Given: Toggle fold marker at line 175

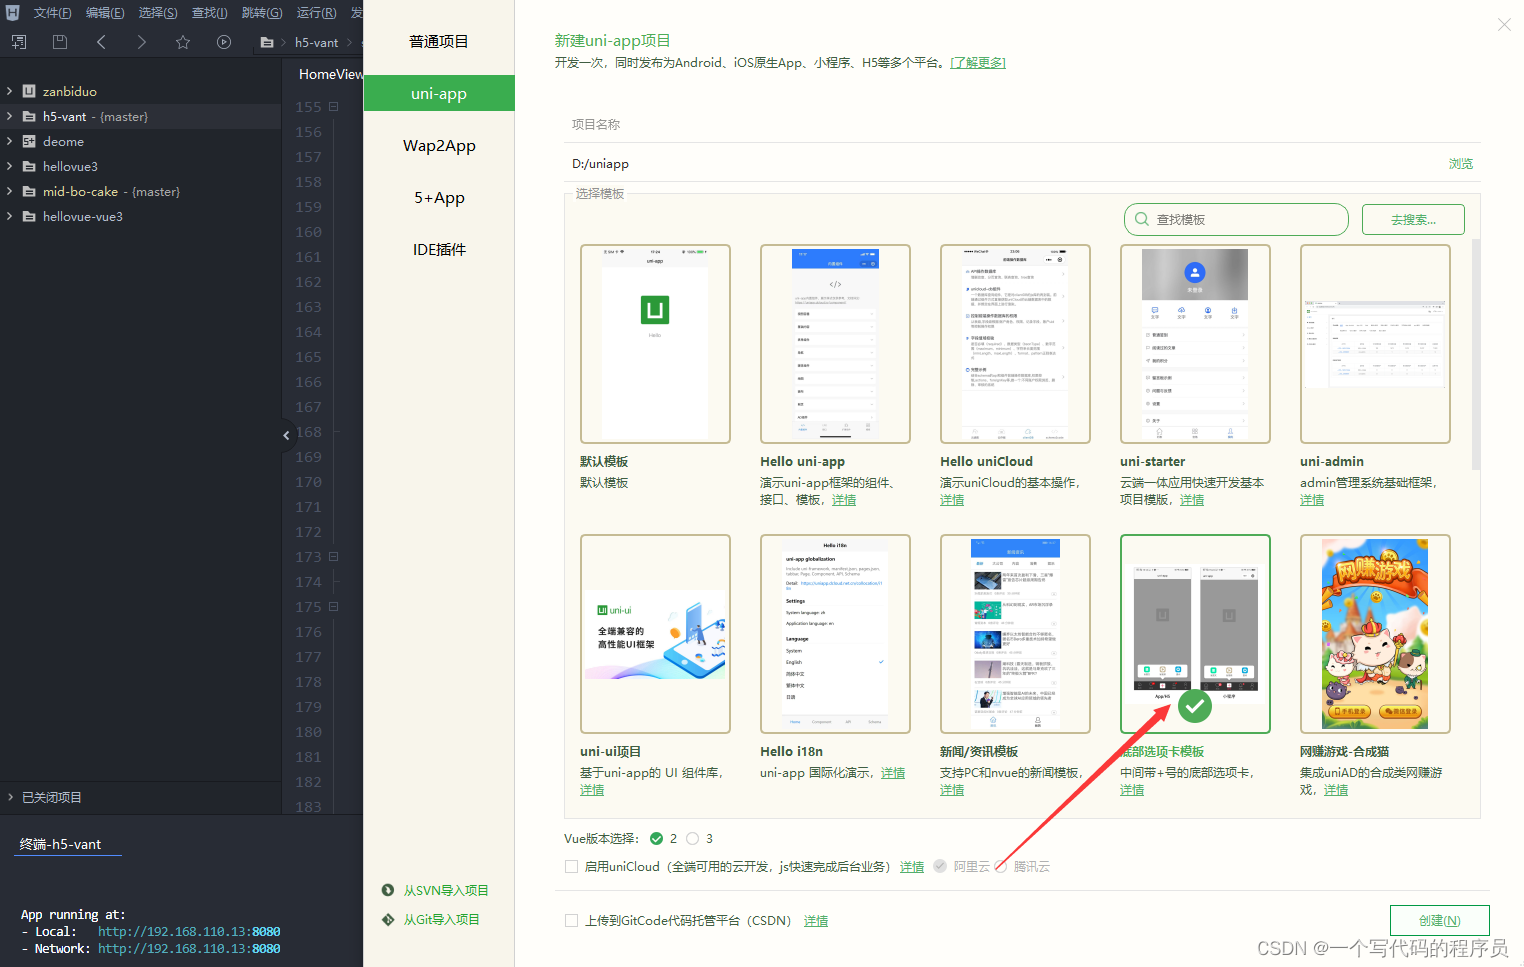Looking at the screenshot, I should tap(333, 607).
